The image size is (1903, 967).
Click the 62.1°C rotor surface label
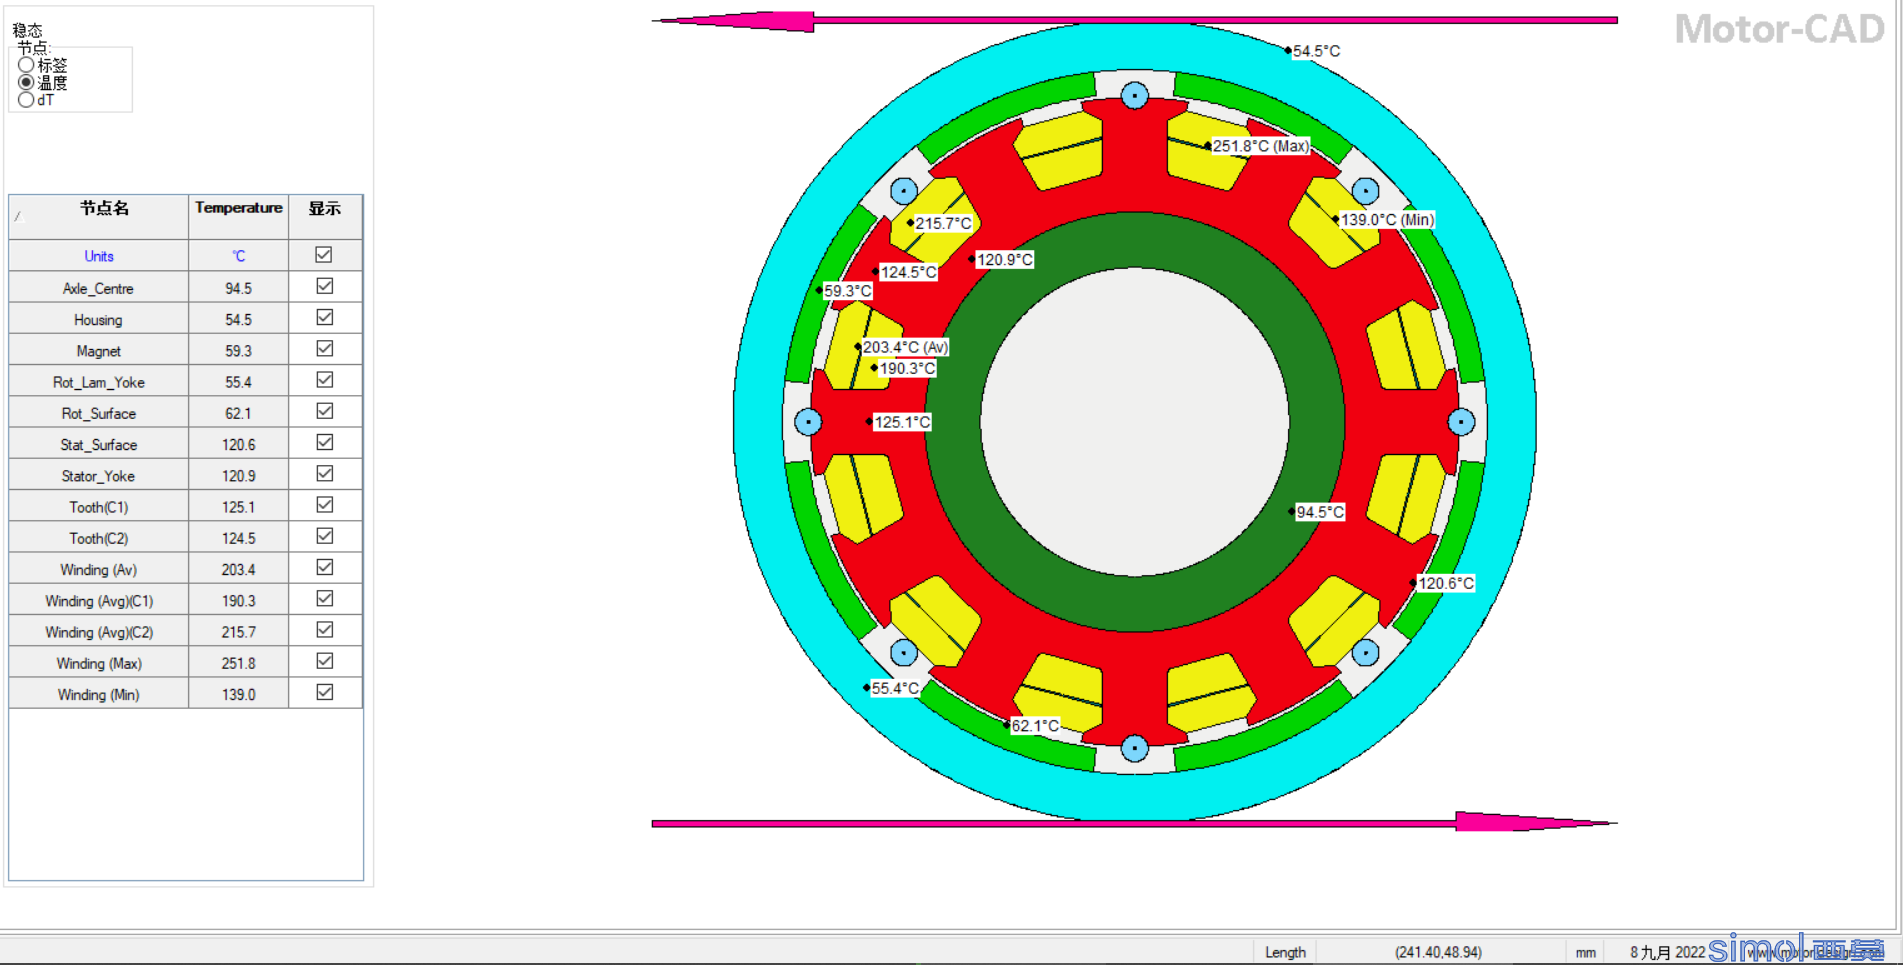tap(1035, 726)
